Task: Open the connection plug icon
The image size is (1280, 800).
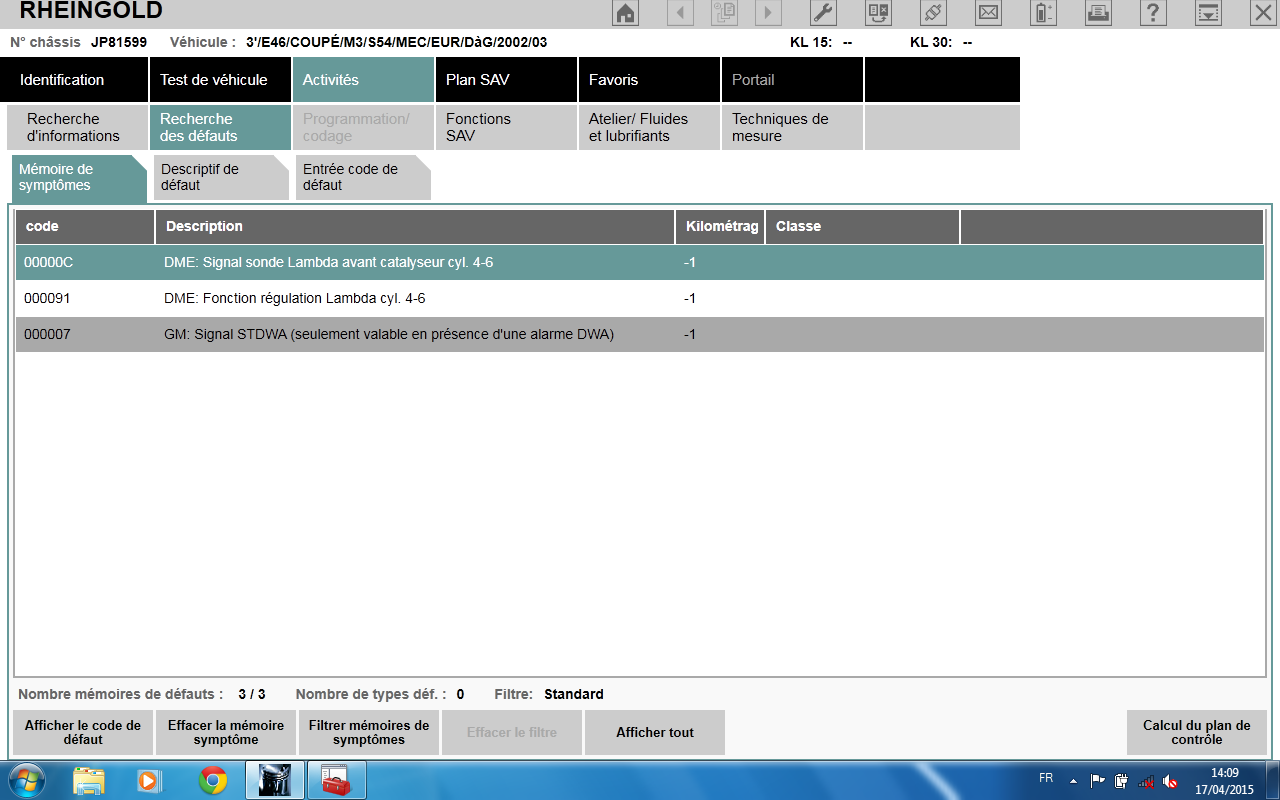Action: tap(933, 13)
